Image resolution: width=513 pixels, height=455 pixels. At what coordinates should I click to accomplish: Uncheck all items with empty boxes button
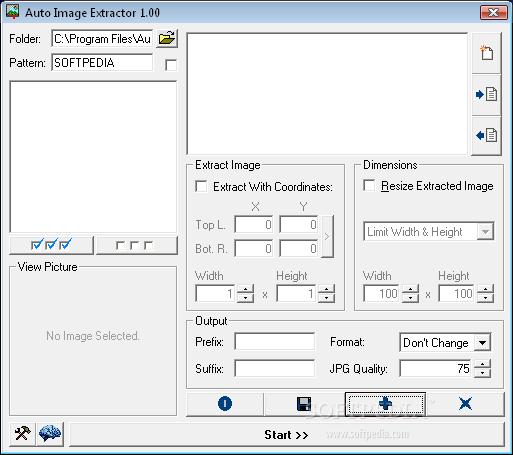[137, 245]
